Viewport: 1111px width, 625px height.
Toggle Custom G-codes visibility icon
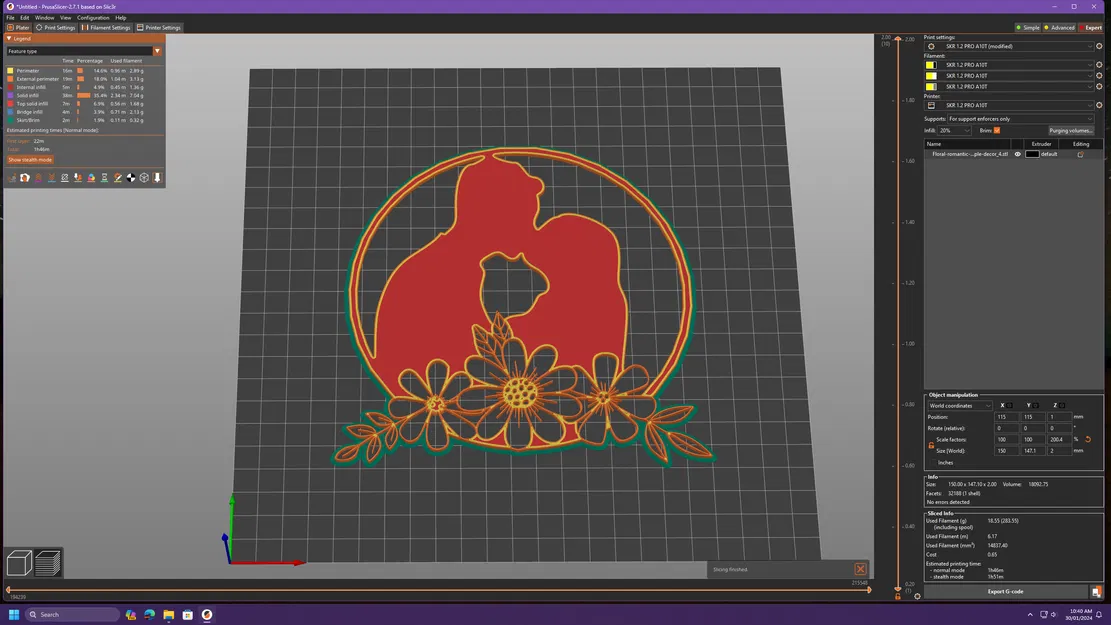pos(118,178)
